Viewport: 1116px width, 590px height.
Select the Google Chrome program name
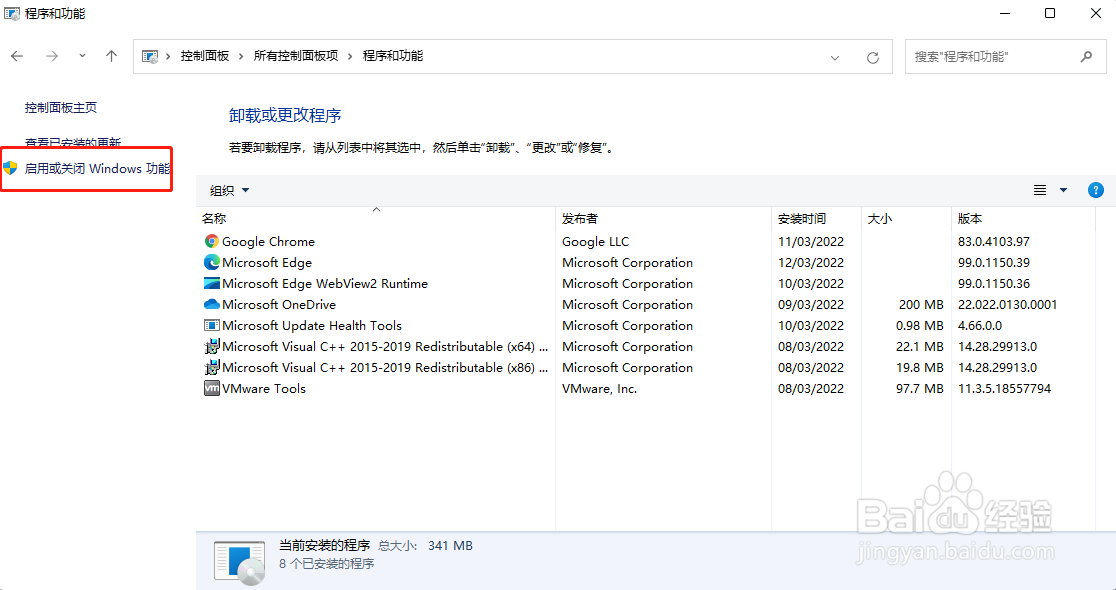[268, 242]
